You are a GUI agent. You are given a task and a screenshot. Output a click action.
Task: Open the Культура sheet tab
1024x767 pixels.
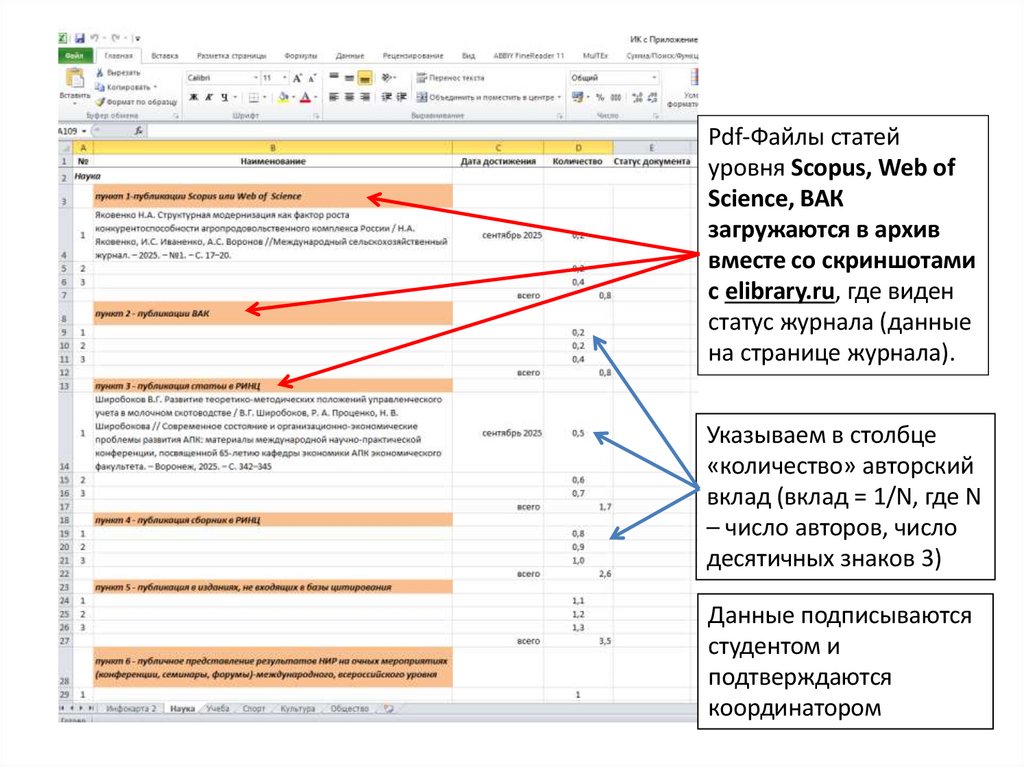[297, 709]
